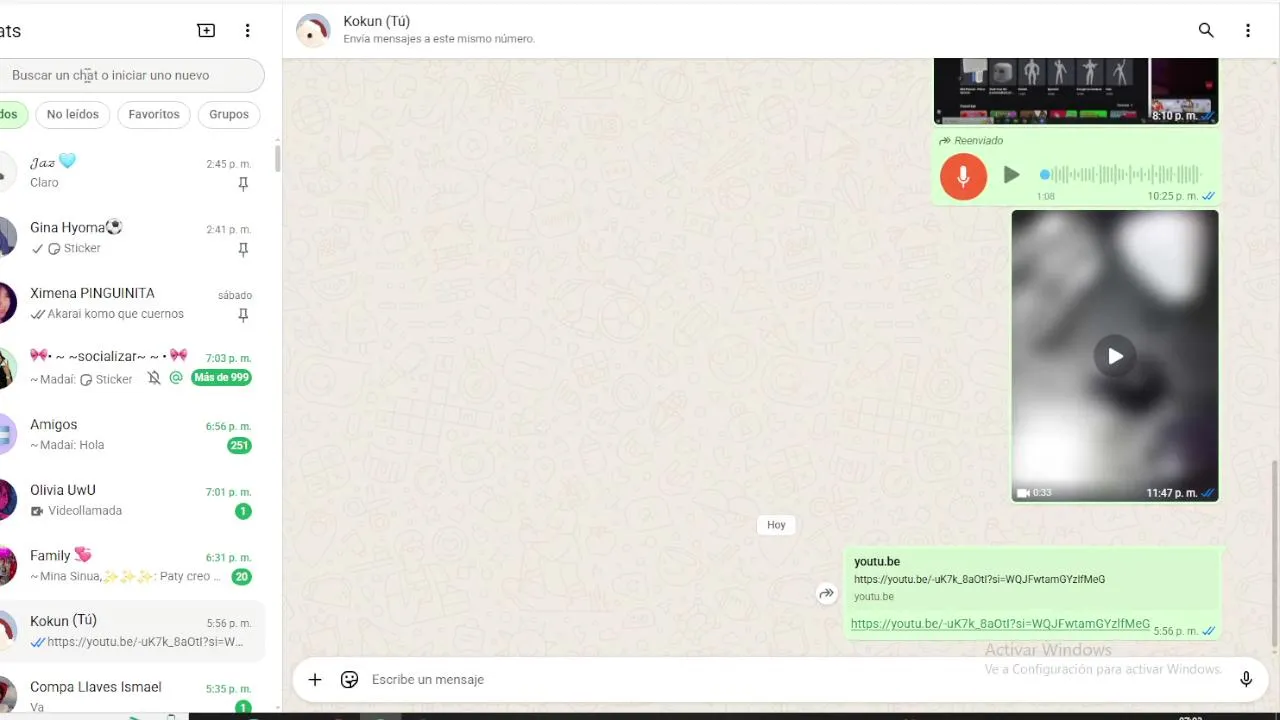This screenshot has height=720, width=1280.
Task: Play the blurred video message
Action: tap(1115, 356)
